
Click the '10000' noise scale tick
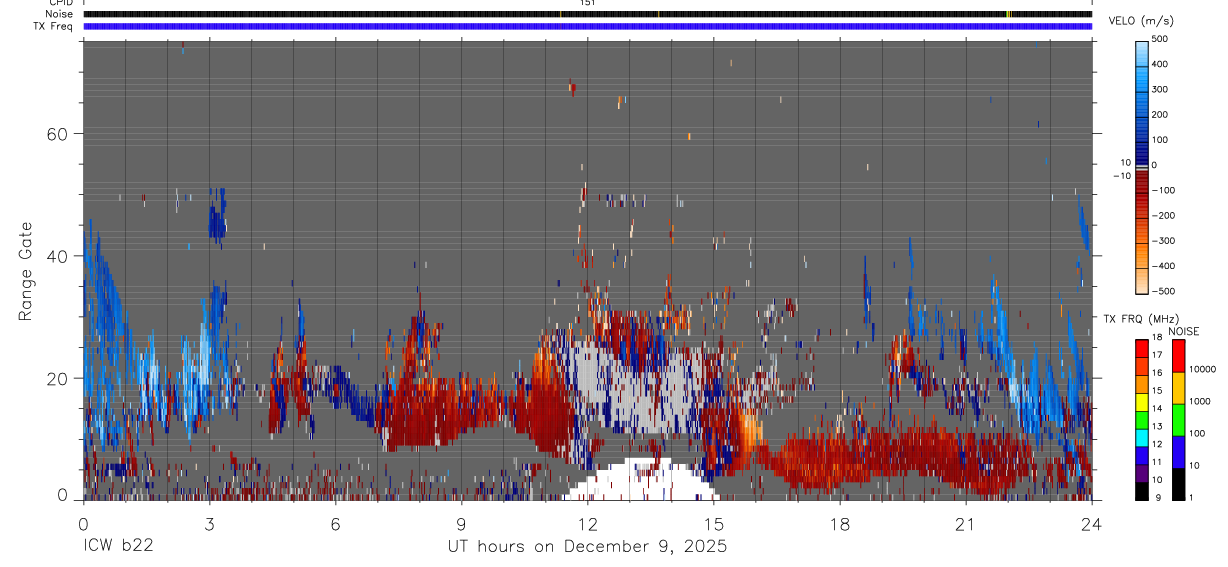(x=1202, y=369)
